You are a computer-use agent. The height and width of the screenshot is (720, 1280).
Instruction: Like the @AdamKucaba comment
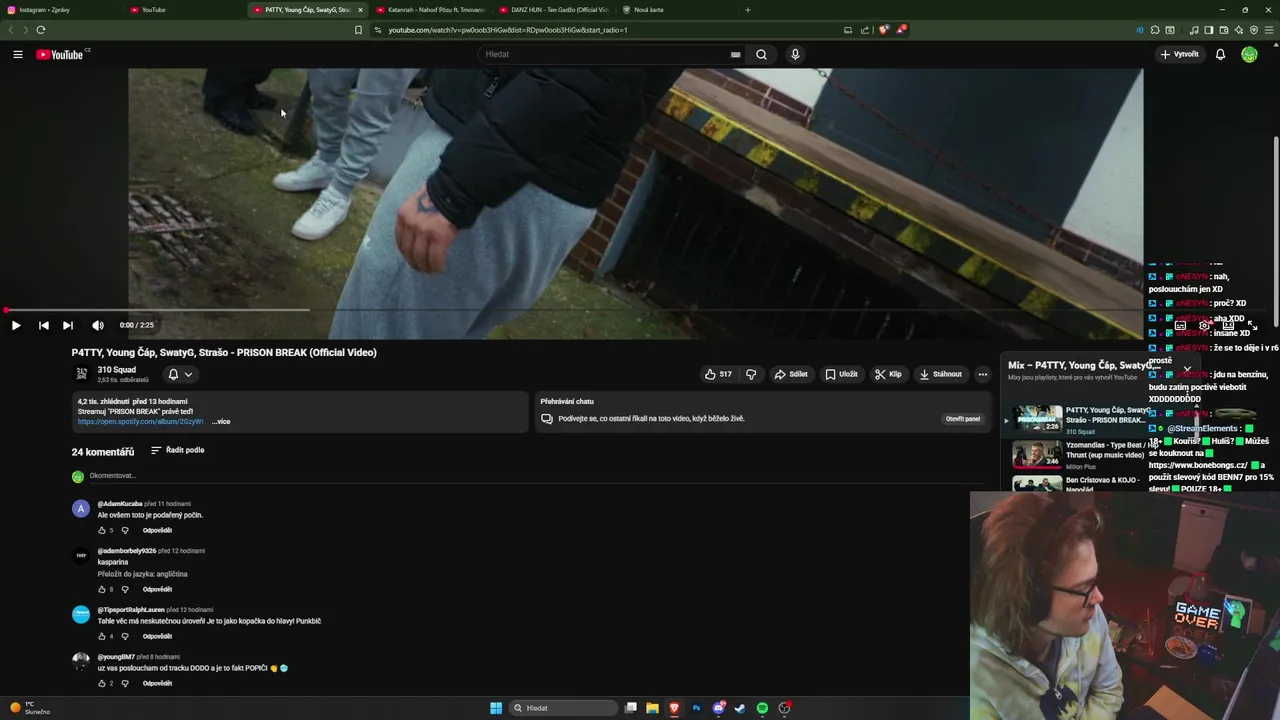tap(102, 530)
